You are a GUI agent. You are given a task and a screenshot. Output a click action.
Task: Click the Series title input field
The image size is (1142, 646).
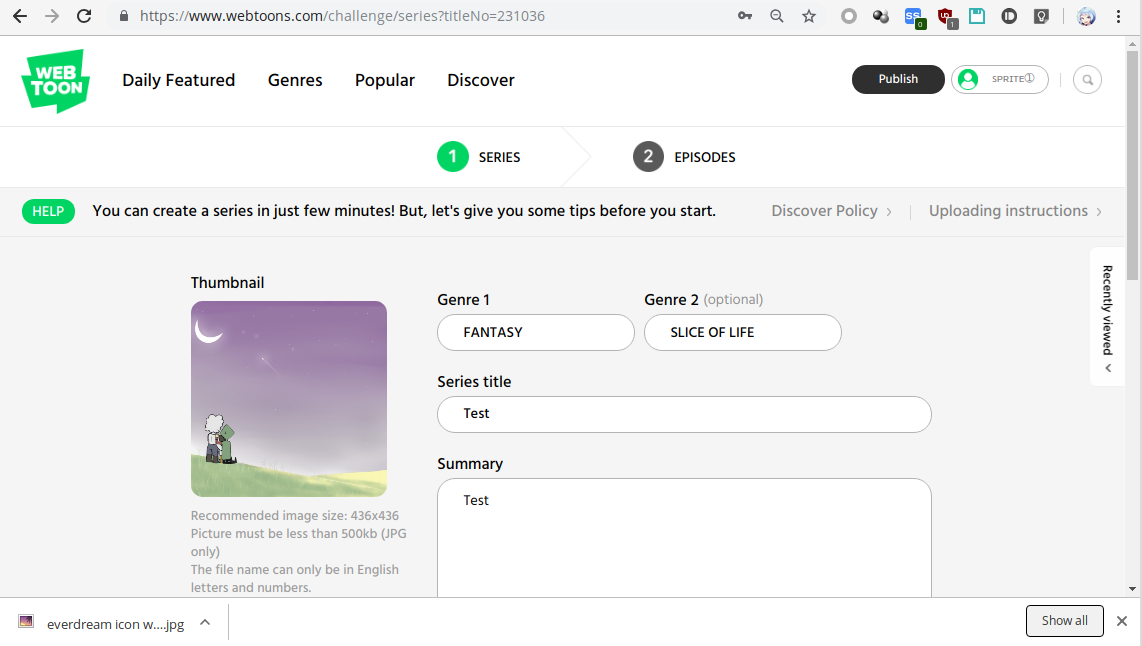point(684,414)
